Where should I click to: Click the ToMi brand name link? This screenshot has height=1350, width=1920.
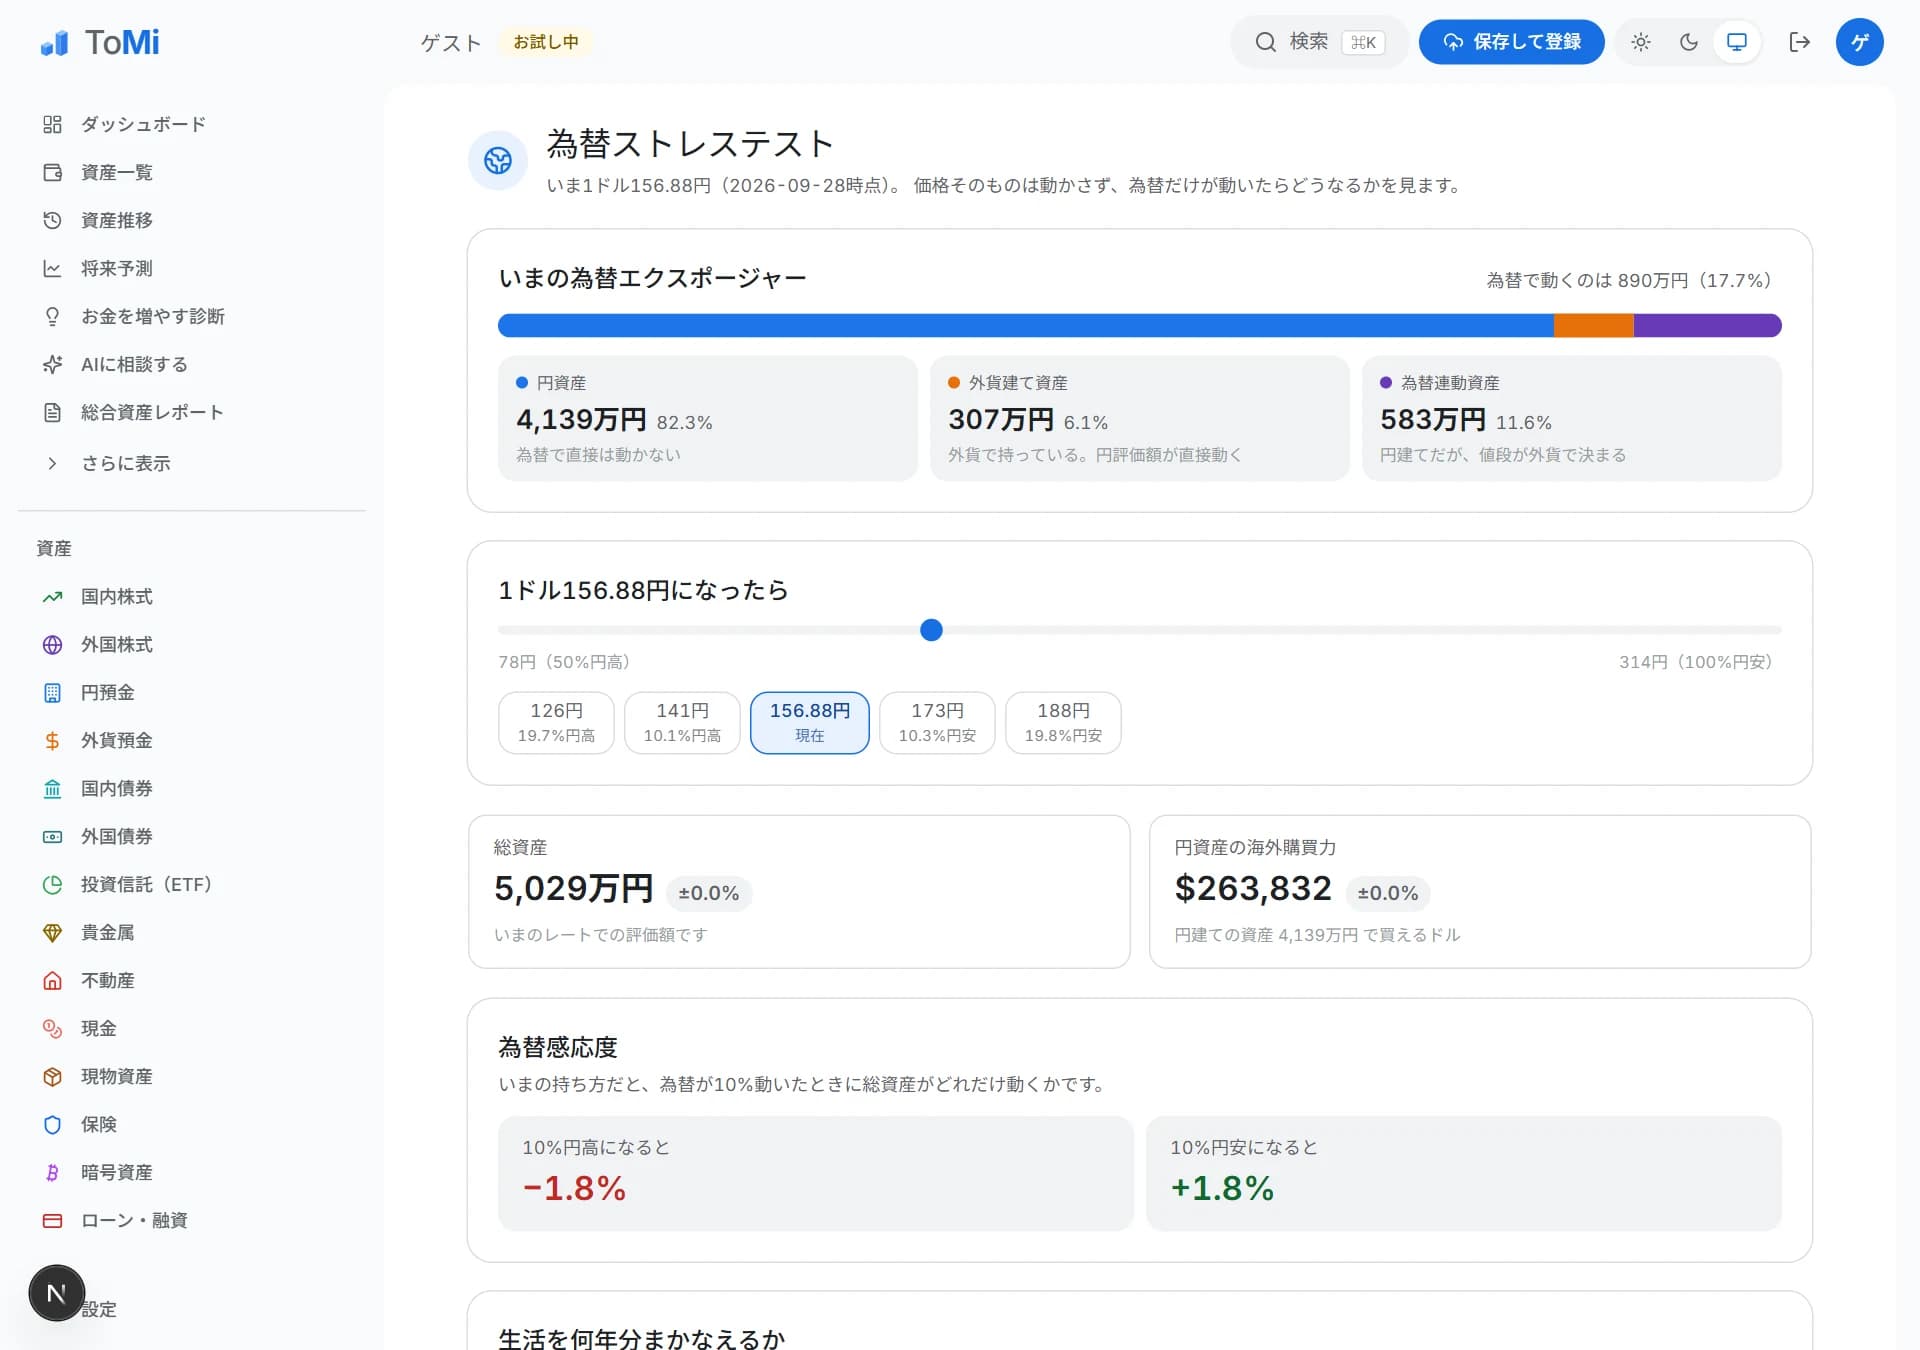(x=122, y=42)
